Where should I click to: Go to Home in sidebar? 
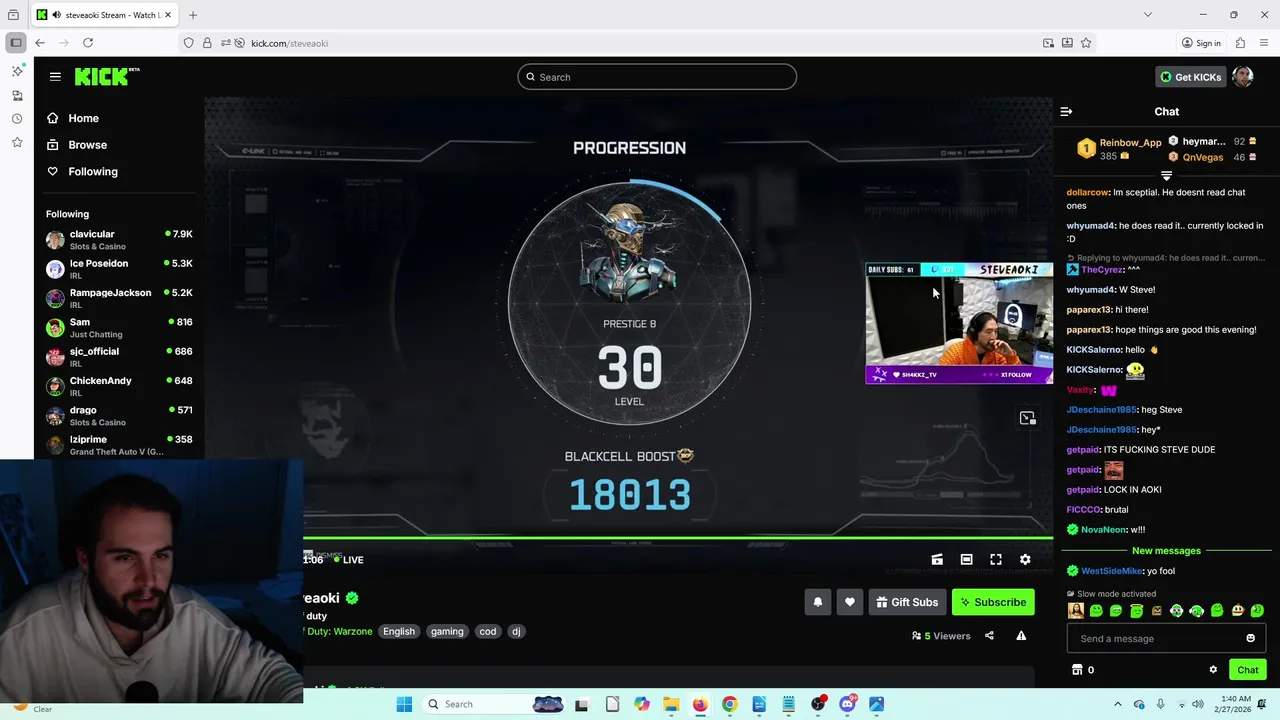pos(83,118)
